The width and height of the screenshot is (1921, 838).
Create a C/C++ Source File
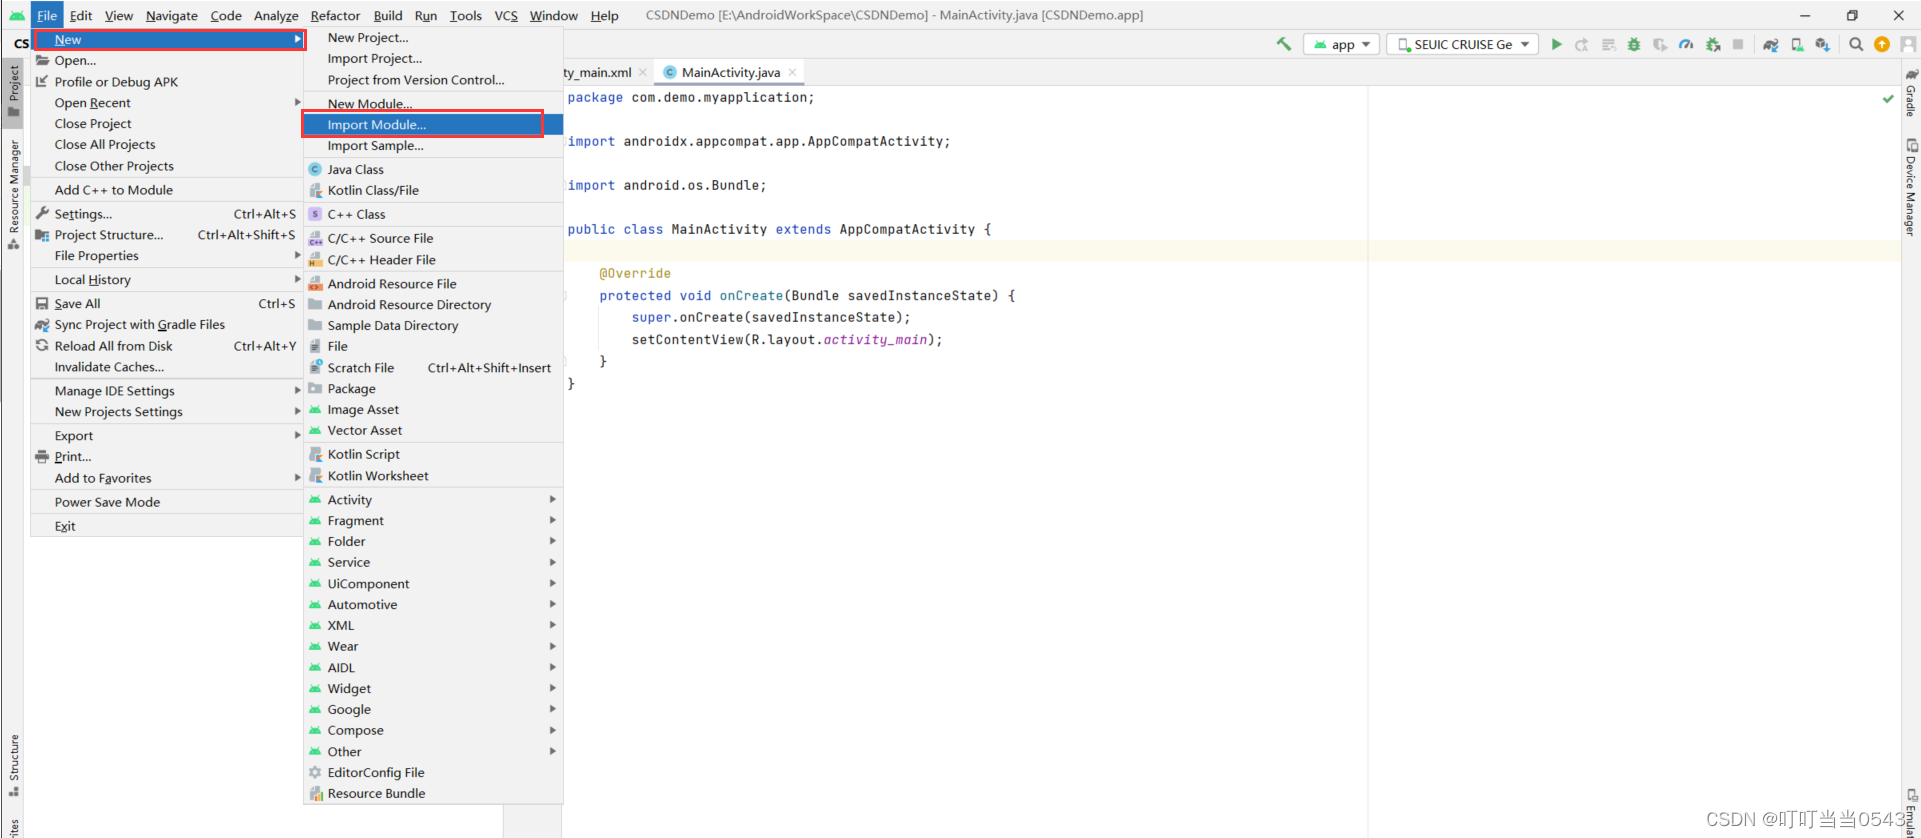click(433, 239)
